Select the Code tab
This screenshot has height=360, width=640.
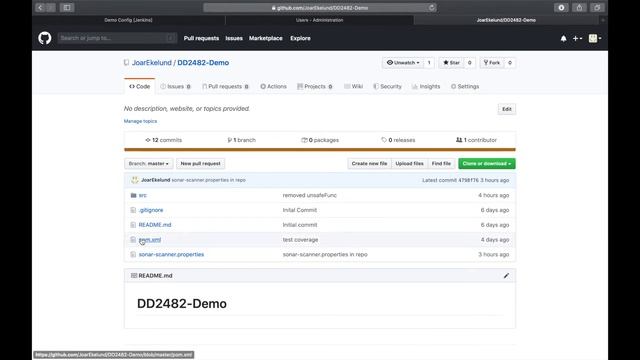click(x=140, y=87)
